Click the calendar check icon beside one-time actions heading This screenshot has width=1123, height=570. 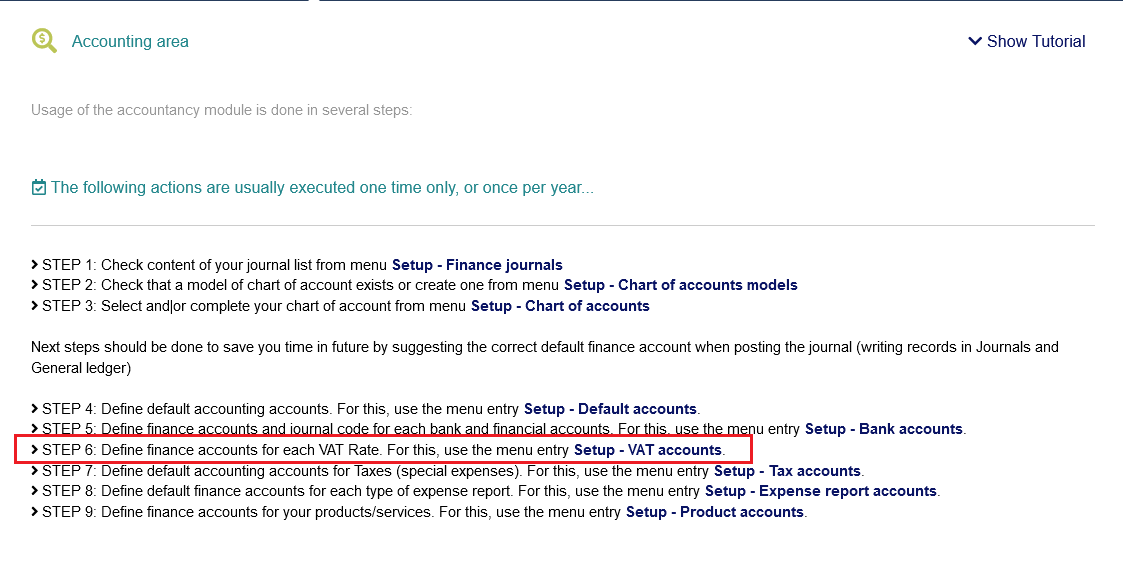(39, 188)
